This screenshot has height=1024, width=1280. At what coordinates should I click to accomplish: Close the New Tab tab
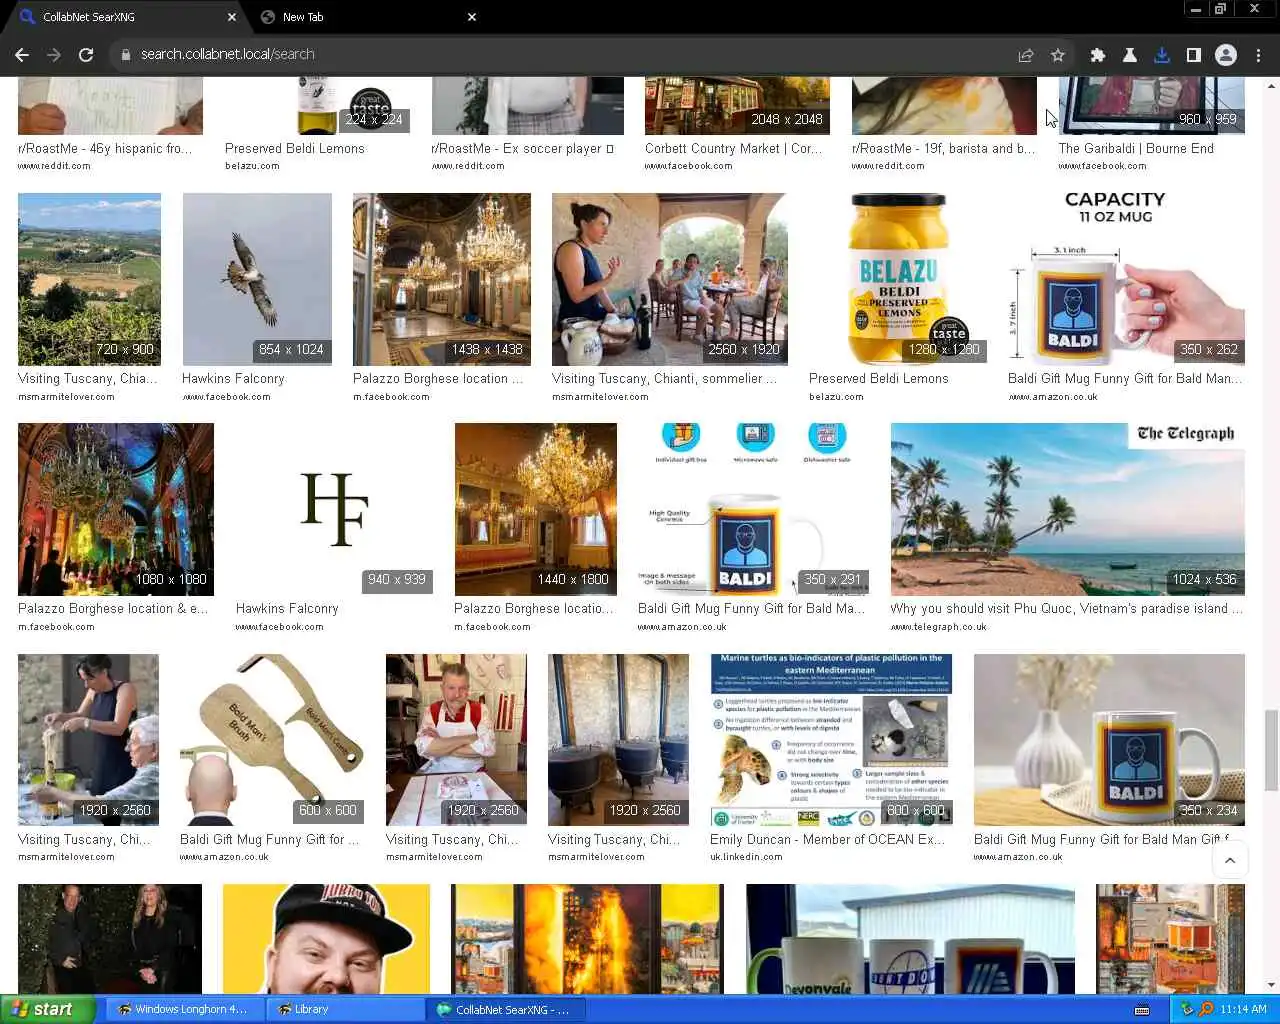click(472, 17)
